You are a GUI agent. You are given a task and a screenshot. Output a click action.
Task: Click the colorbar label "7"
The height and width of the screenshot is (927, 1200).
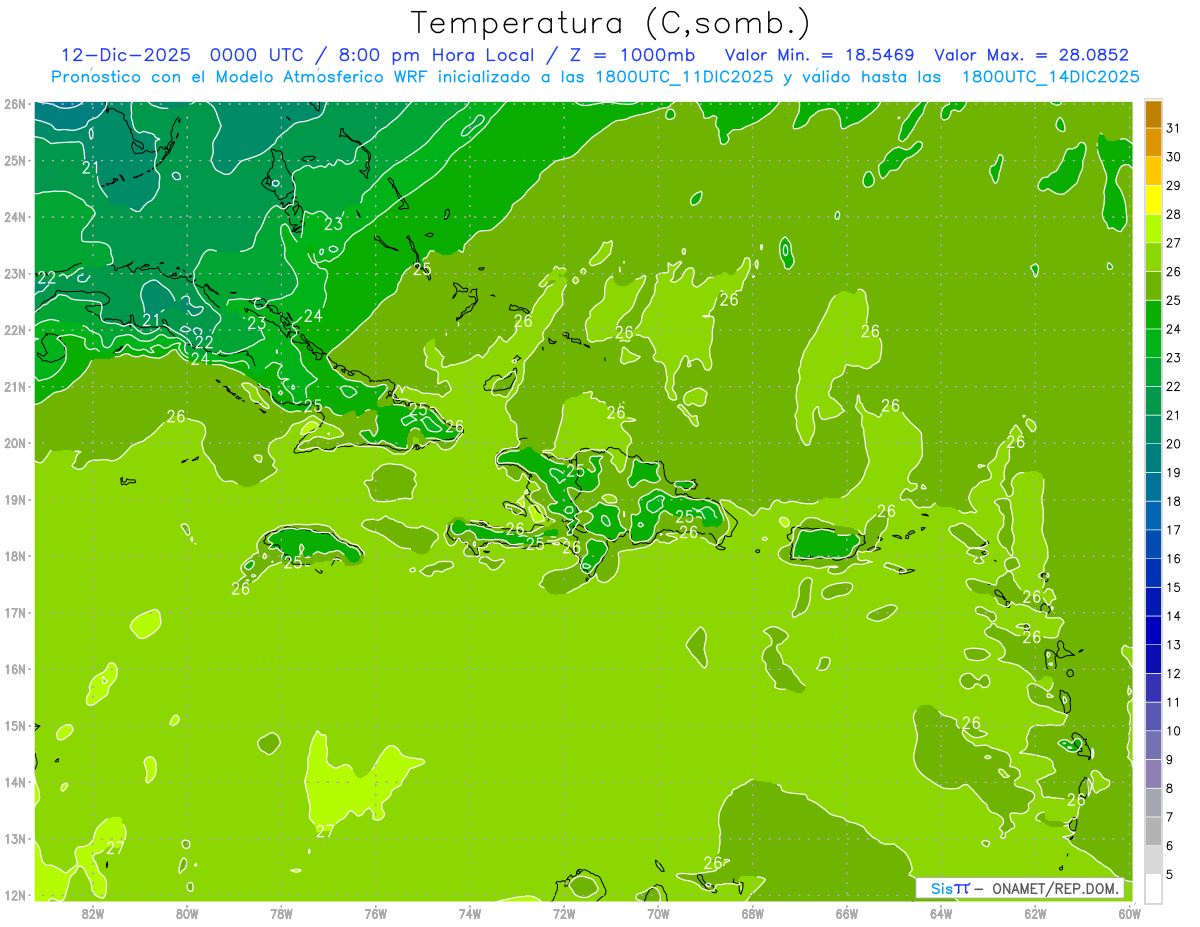click(x=1170, y=817)
